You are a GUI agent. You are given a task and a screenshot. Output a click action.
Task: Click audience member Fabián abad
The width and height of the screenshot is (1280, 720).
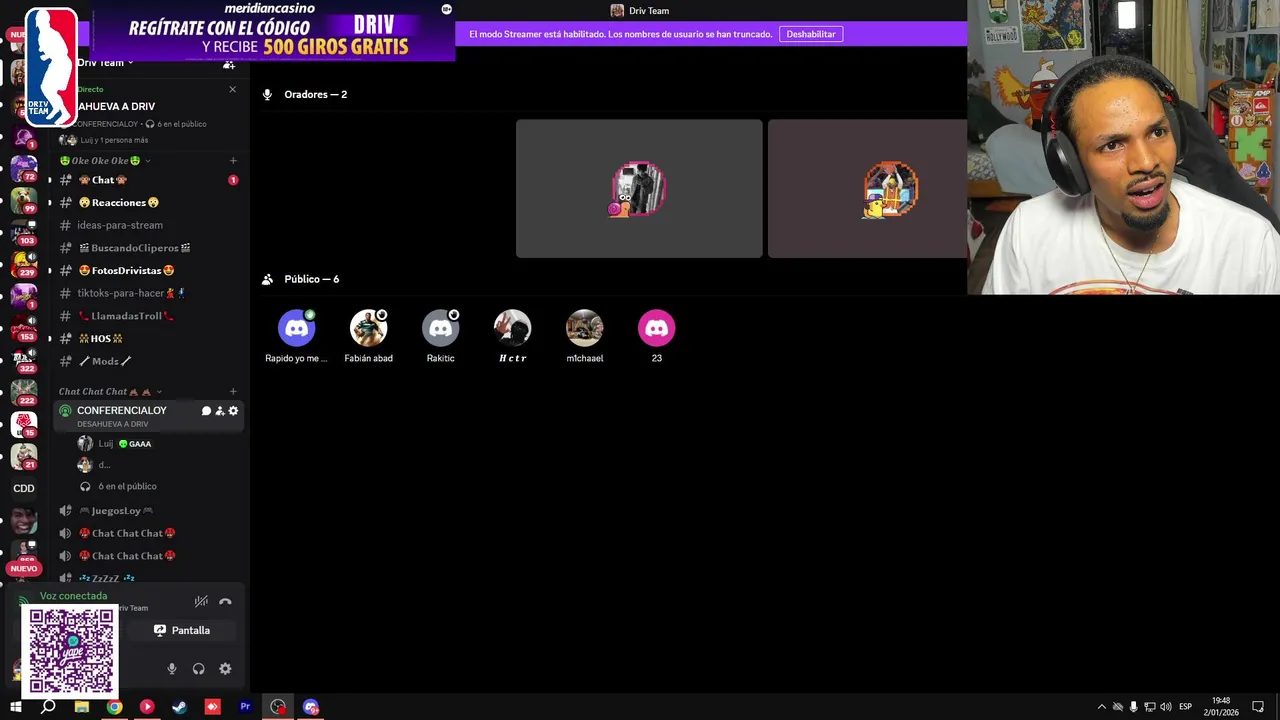368,337
